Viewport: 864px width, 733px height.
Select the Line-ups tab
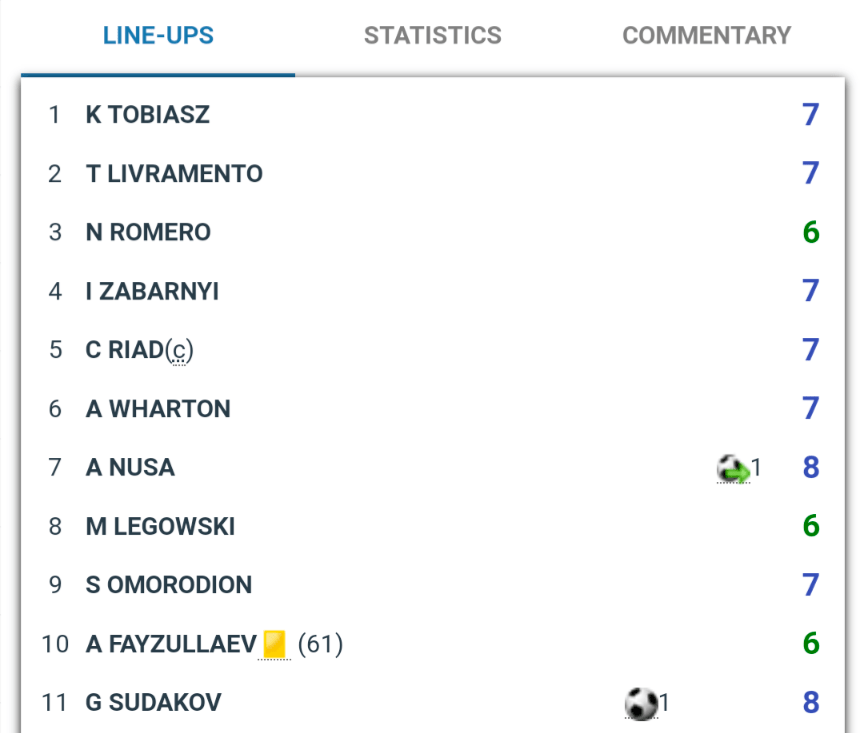point(158,36)
